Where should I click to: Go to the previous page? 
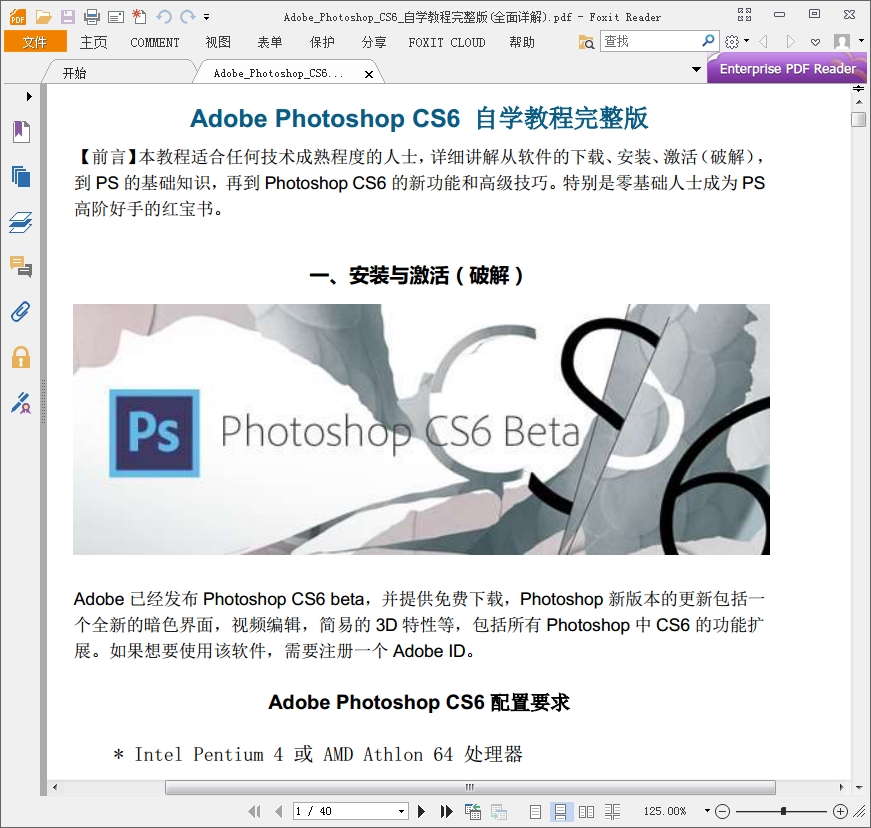pos(279,811)
